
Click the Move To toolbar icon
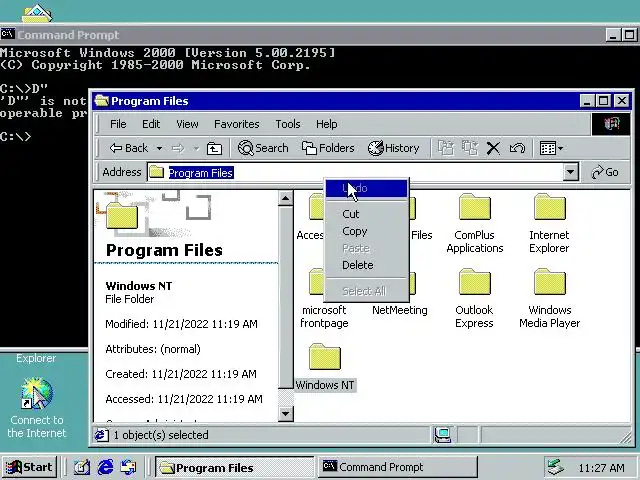(446, 148)
